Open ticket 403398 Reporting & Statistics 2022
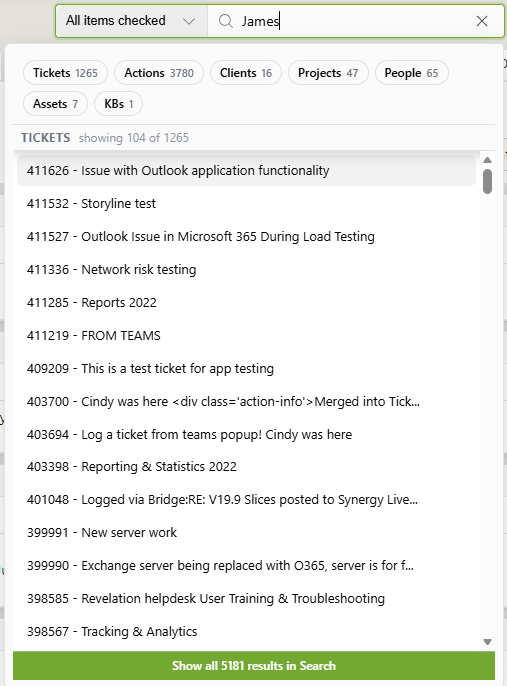This screenshot has height=686, width=507. (246, 466)
